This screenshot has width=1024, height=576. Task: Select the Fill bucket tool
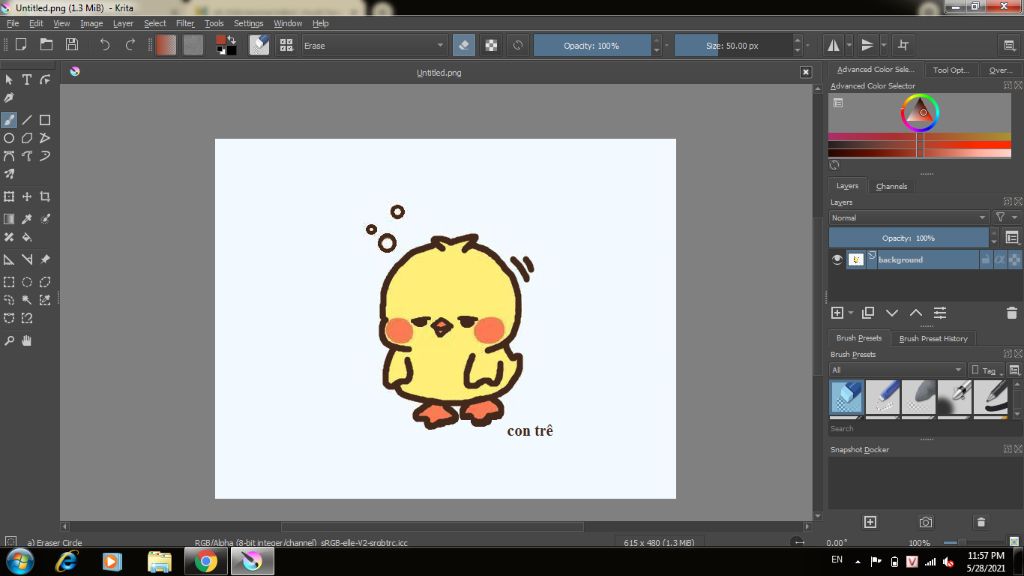pos(27,237)
